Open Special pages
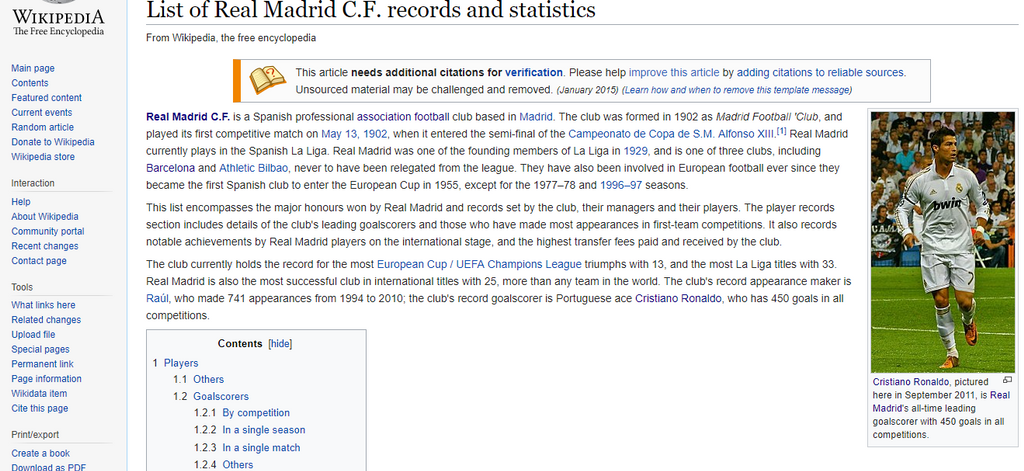Screen dimensions: 1024x471 click(40, 349)
